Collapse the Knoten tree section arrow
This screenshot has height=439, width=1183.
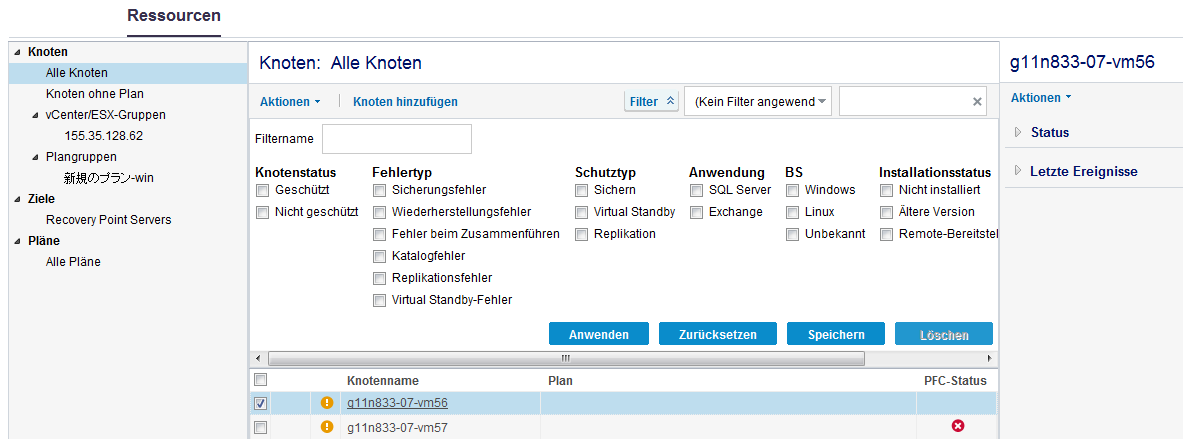(x=16, y=51)
